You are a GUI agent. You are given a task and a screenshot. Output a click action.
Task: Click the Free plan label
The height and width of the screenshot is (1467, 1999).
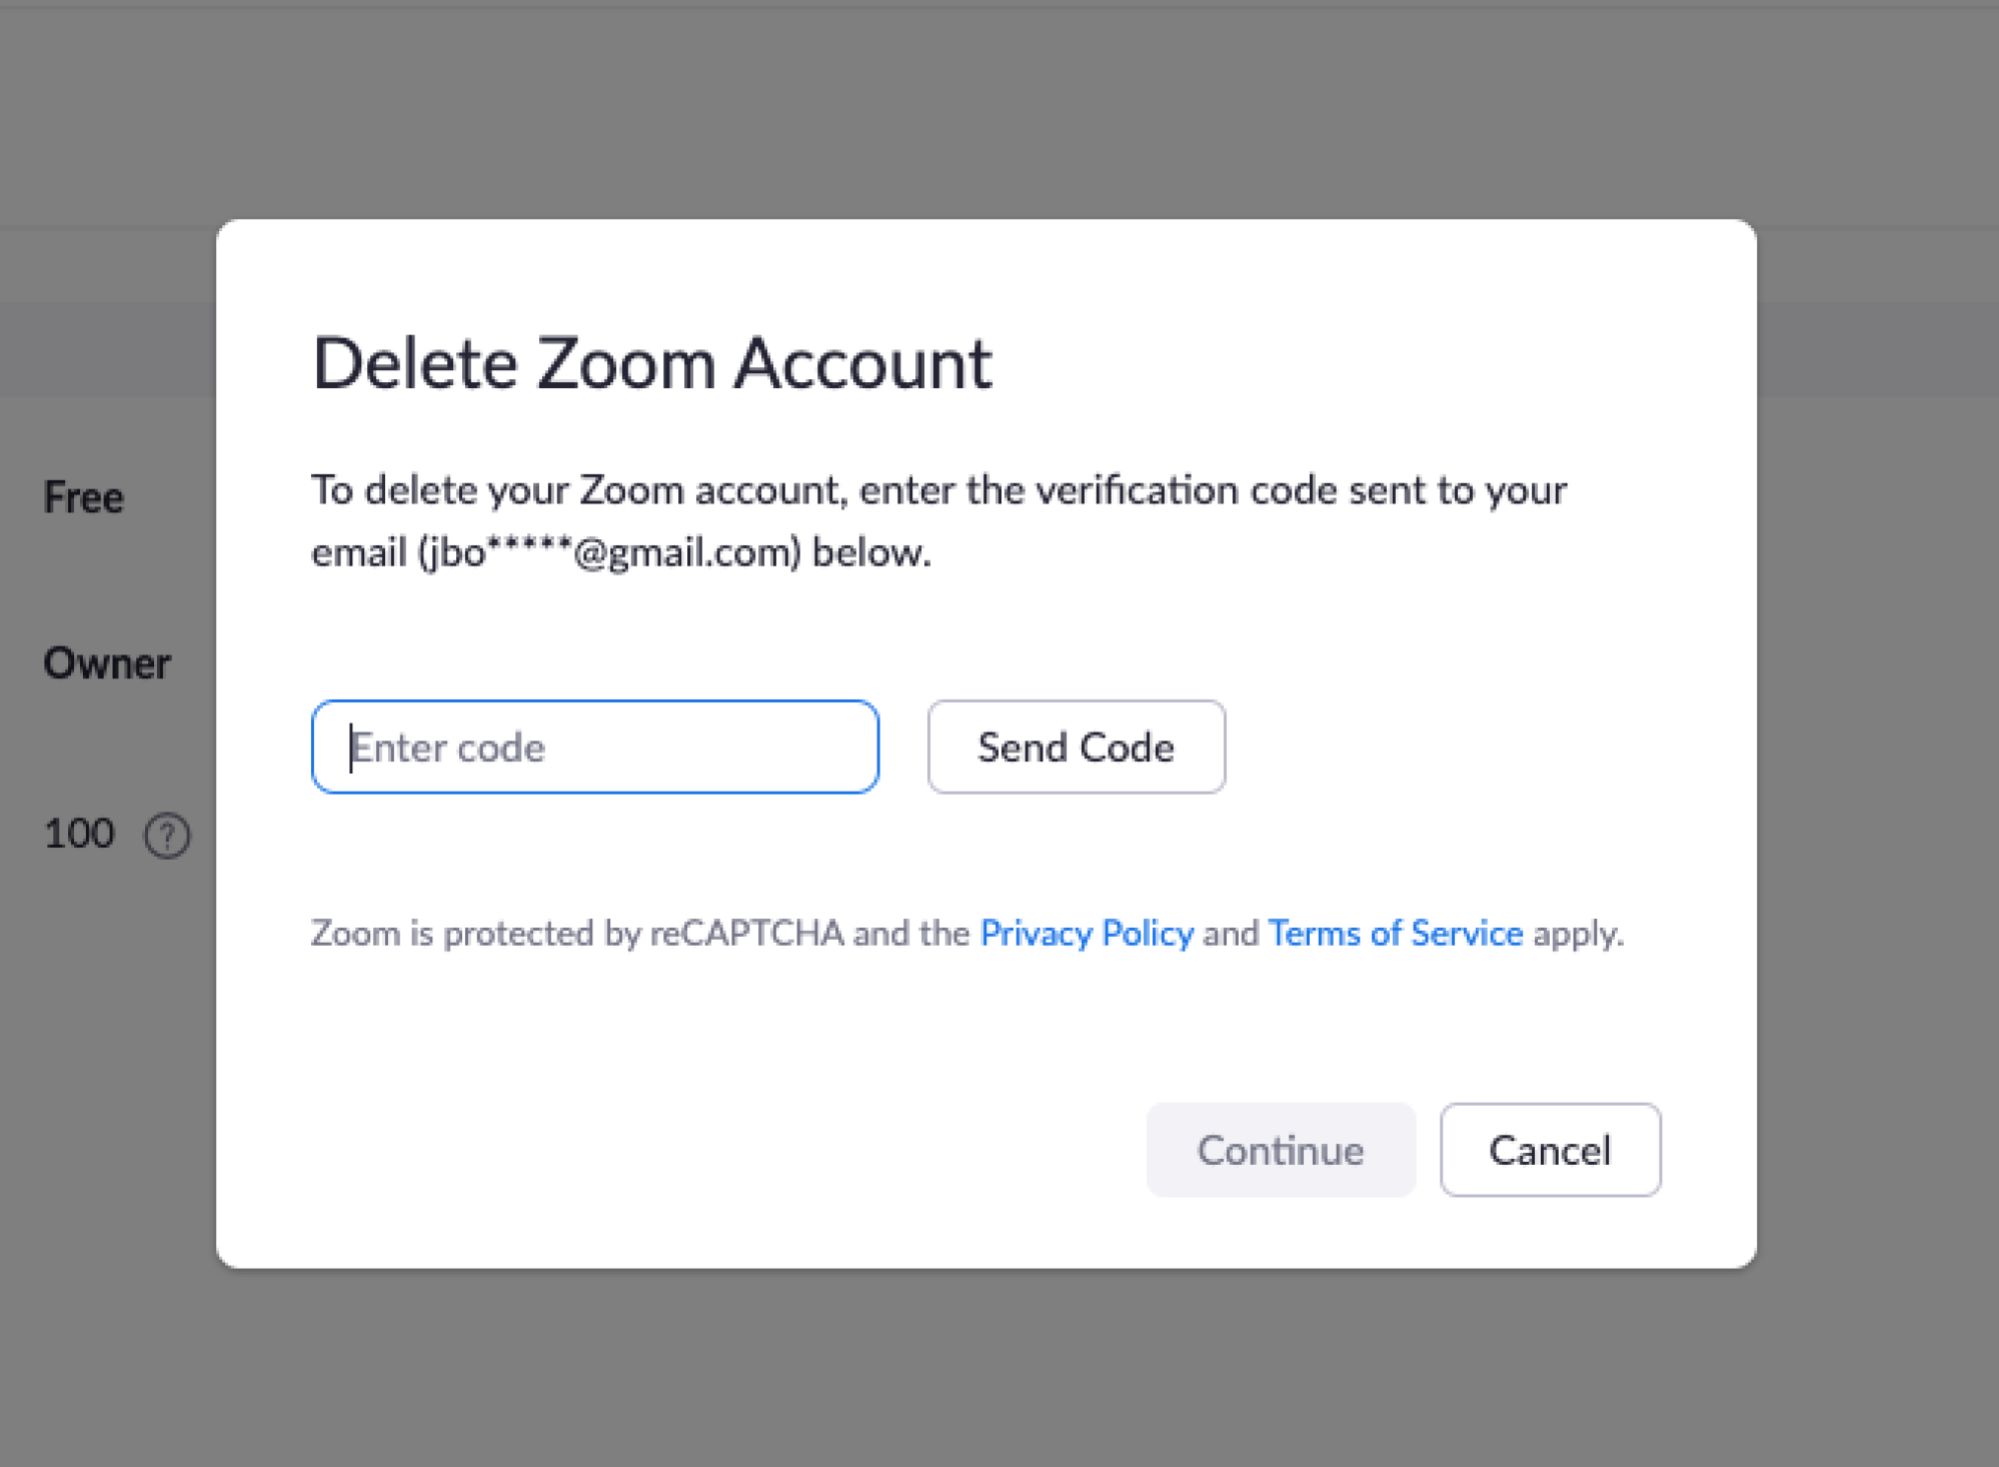pos(84,497)
